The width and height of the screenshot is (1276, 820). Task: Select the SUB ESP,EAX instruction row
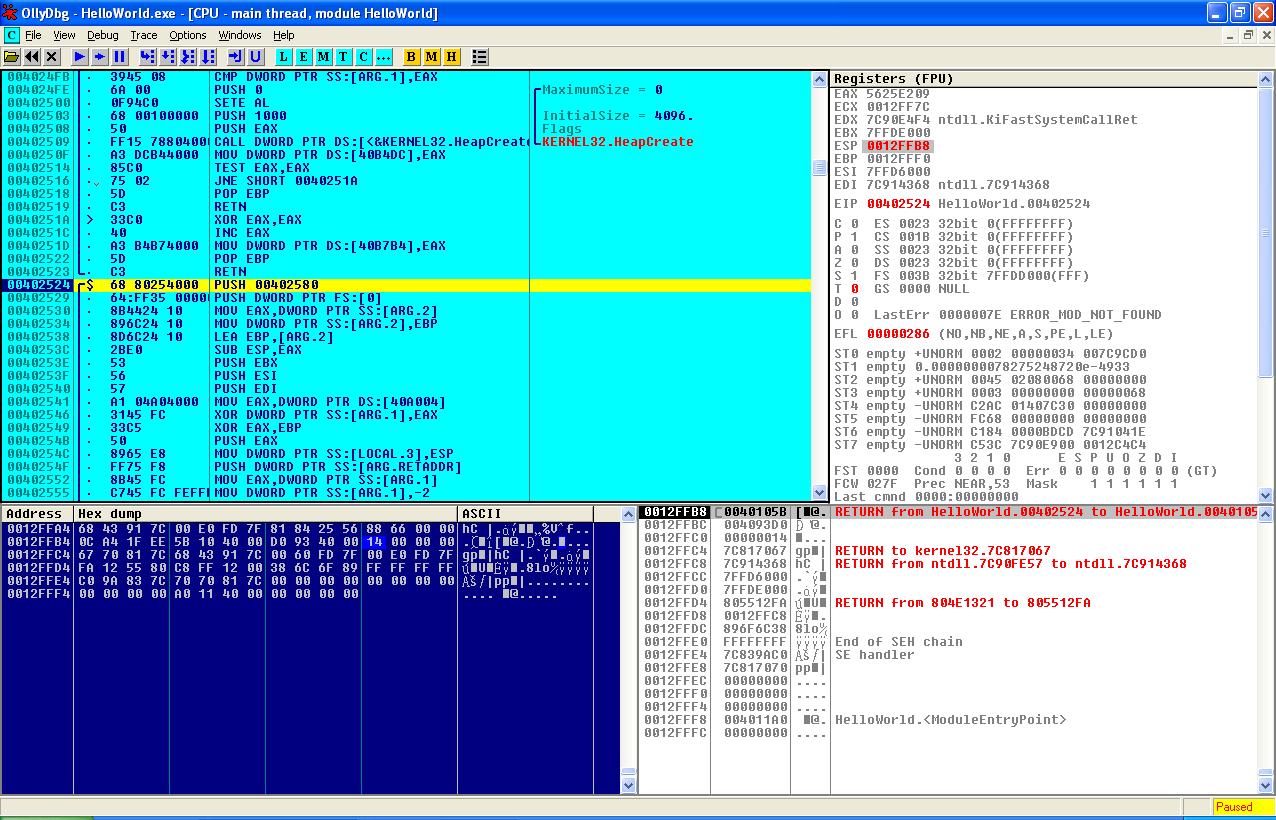click(407, 350)
